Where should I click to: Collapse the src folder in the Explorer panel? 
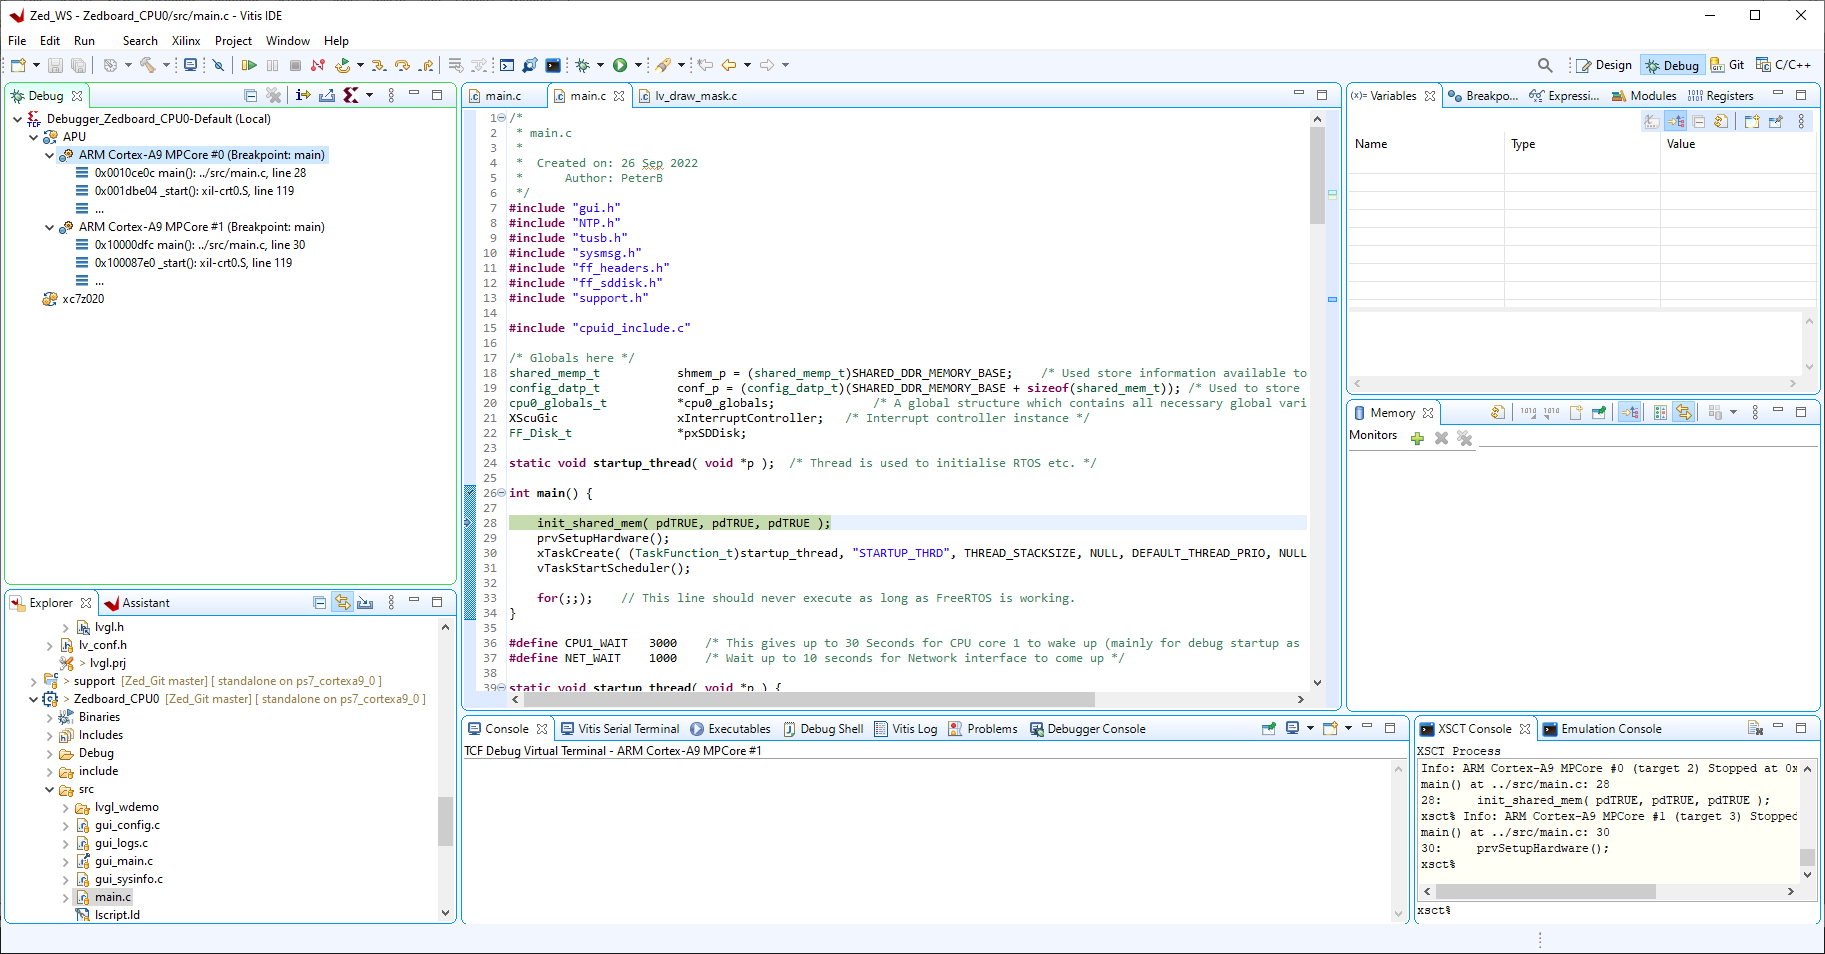click(x=49, y=789)
